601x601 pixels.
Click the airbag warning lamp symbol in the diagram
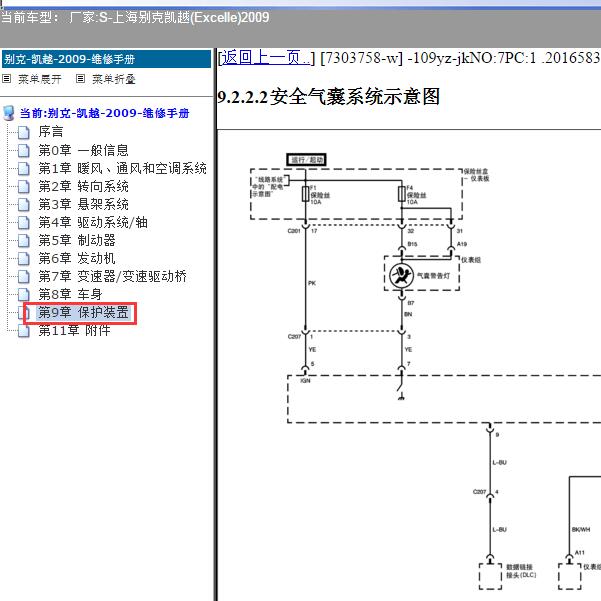(401, 275)
